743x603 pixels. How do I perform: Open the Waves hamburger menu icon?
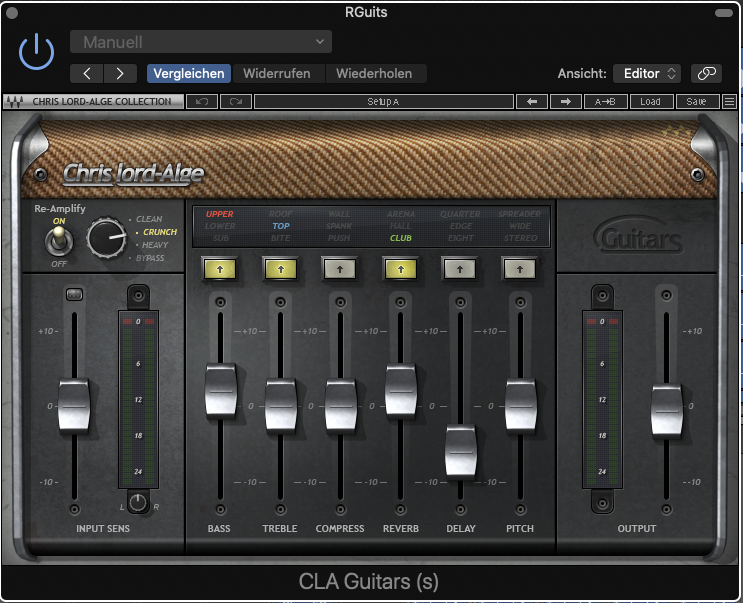point(729,101)
